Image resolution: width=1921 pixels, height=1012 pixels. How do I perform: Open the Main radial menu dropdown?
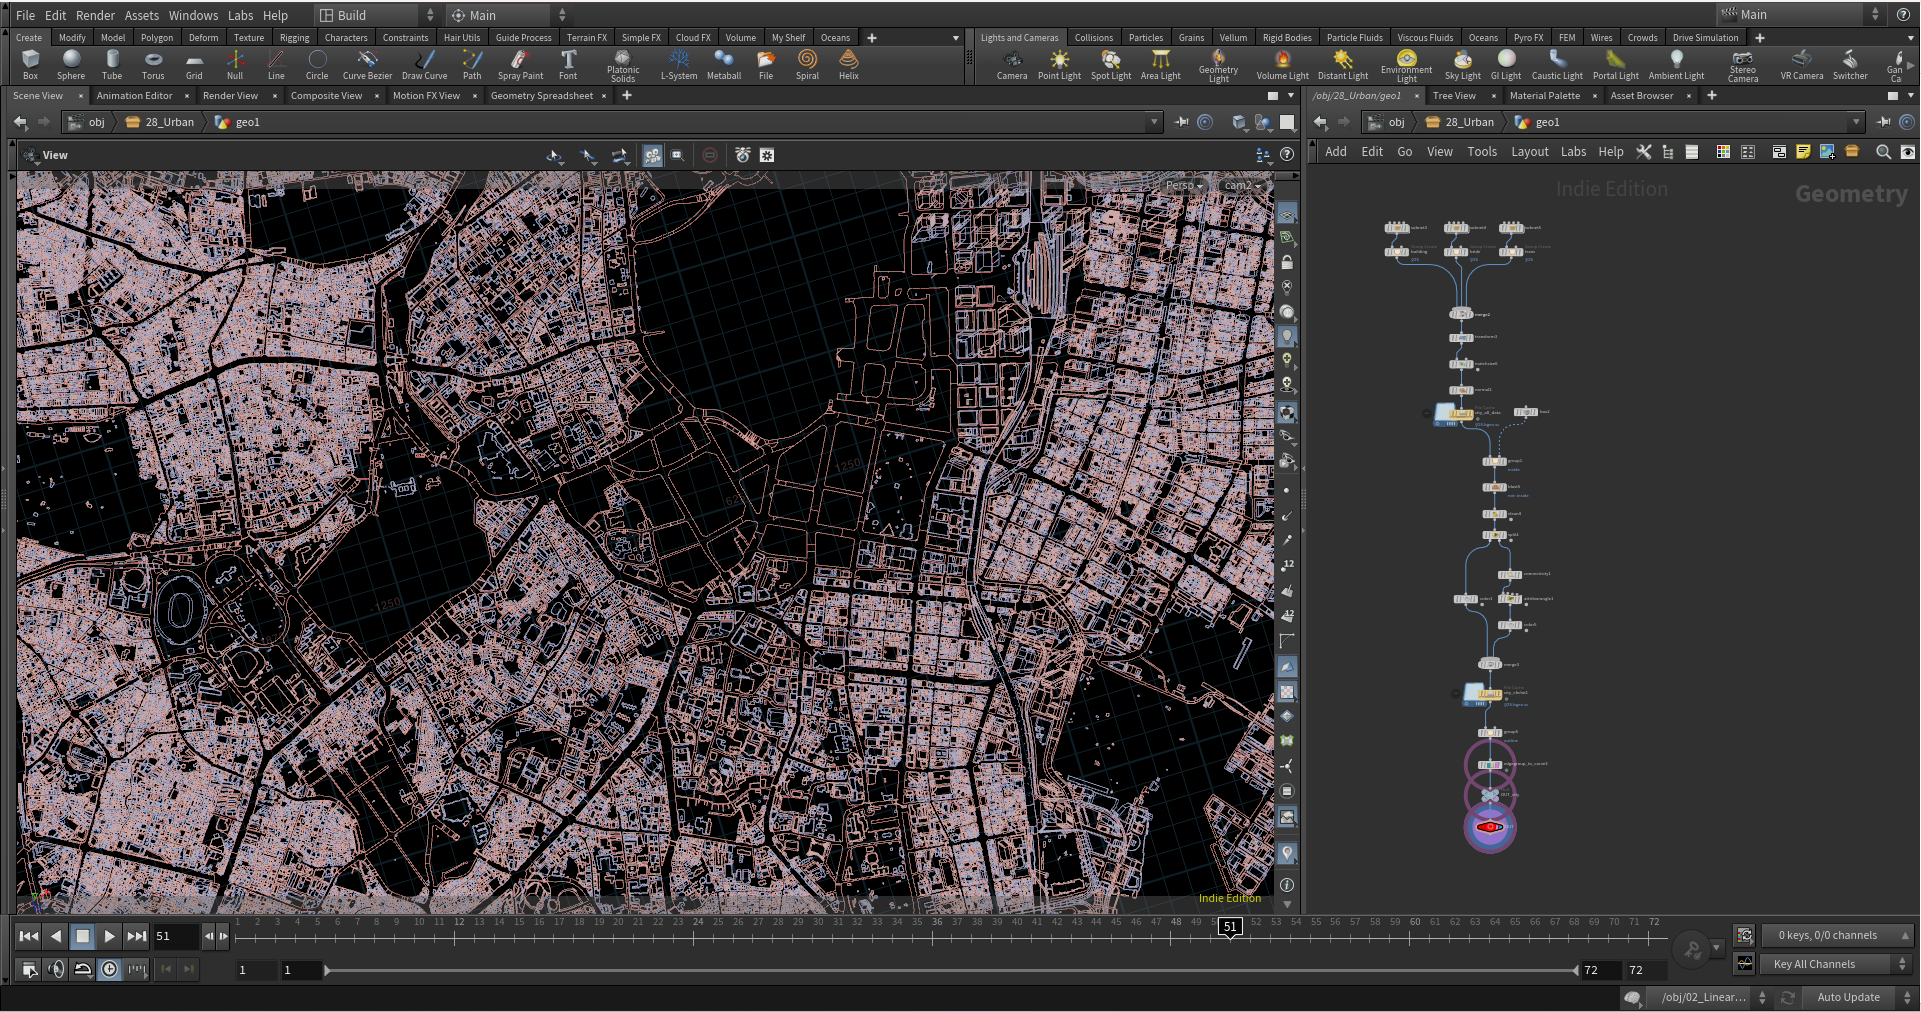click(x=507, y=15)
